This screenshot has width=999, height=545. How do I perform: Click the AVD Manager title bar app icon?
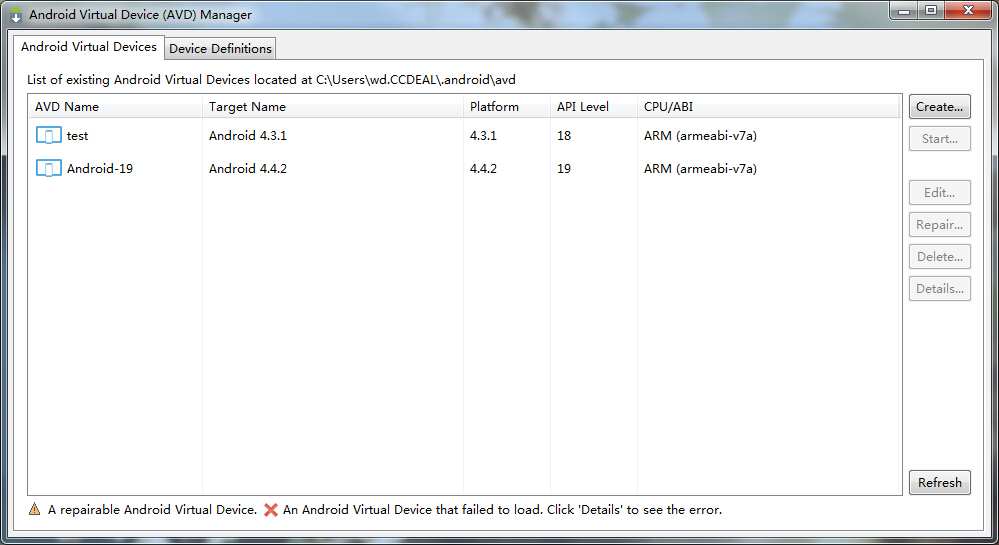(16, 15)
